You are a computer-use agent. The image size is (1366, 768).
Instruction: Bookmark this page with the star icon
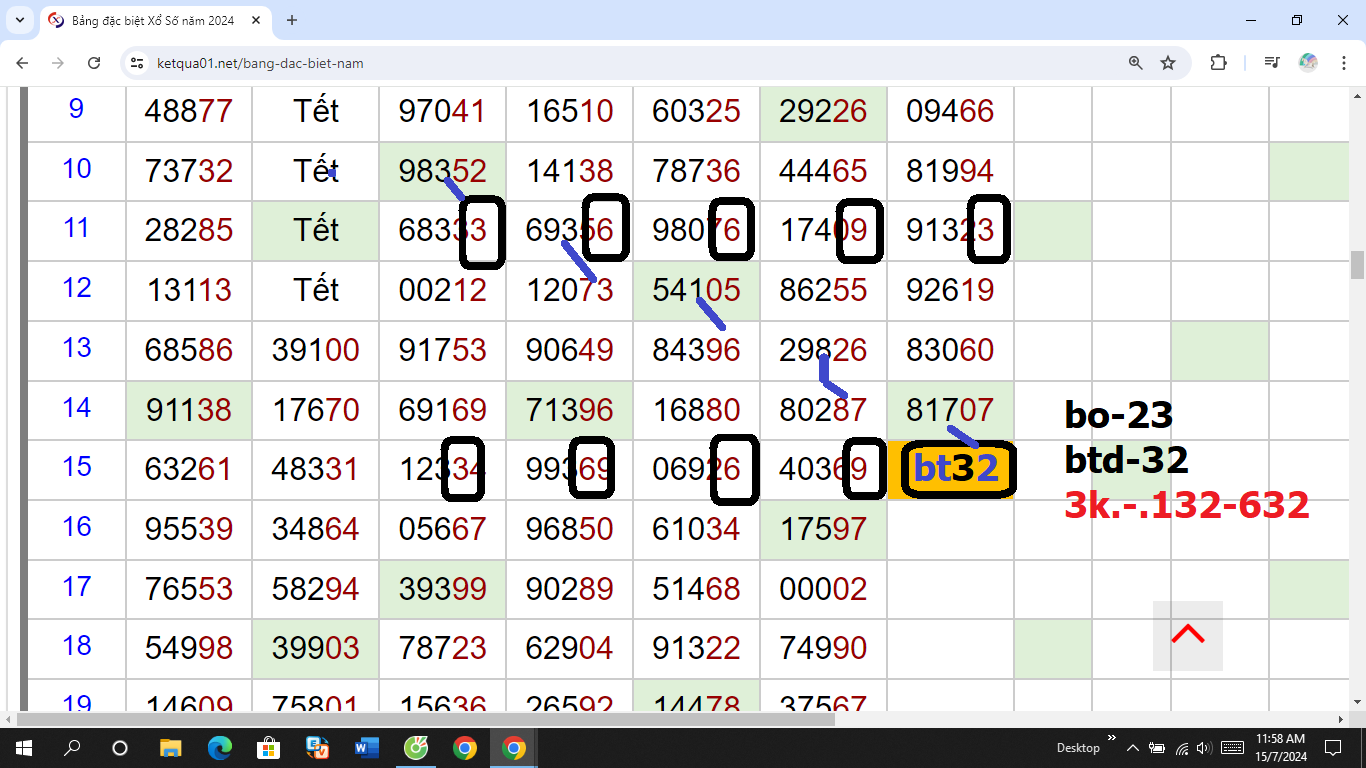[1167, 63]
